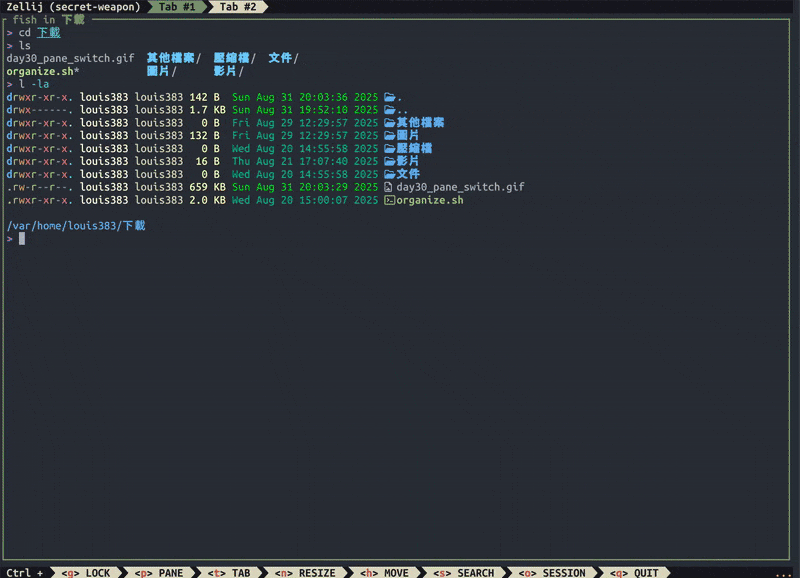Click the 1.7 KB size of parent directory
The height and width of the screenshot is (578, 800).
(x=207, y=110)
